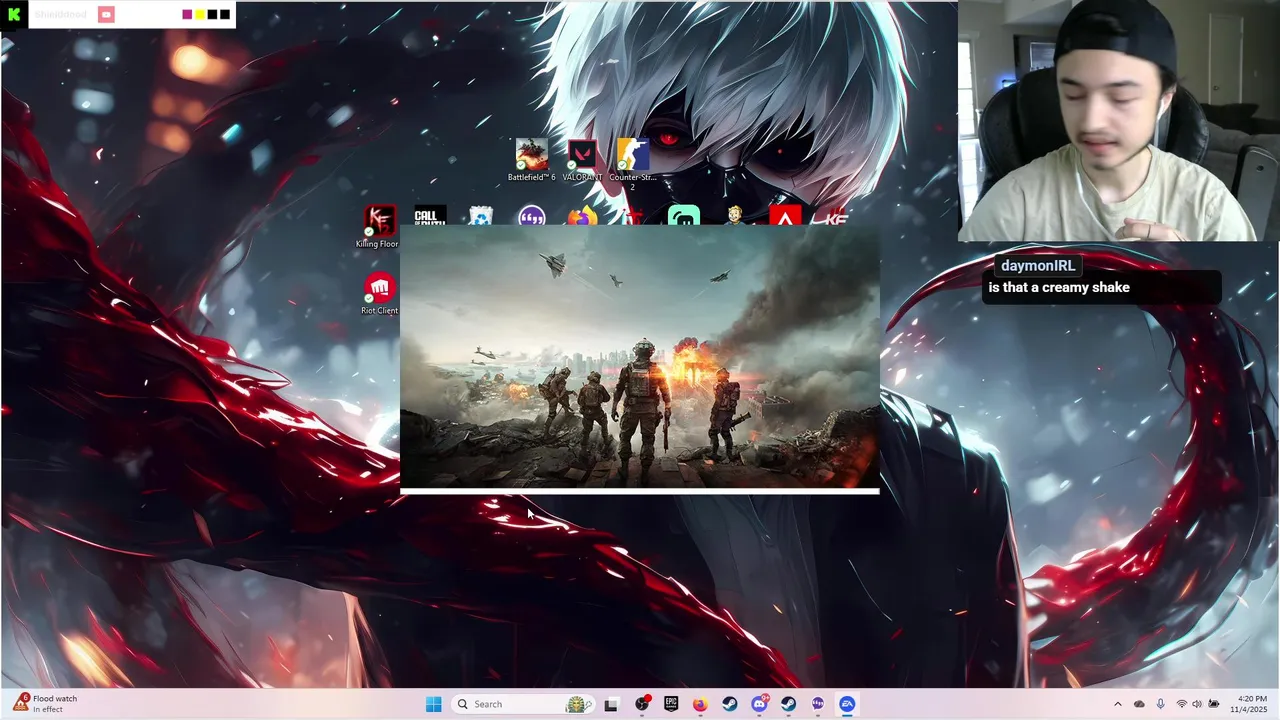Viewport: 1280px width, 720px height.
Task: Select the Call of Duty desktop icon
Action: (430, 215)
